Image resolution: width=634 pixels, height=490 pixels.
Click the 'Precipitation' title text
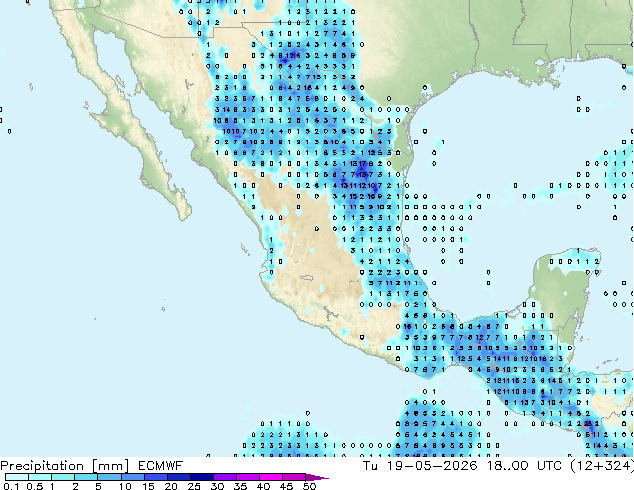[x=42, y=466]
